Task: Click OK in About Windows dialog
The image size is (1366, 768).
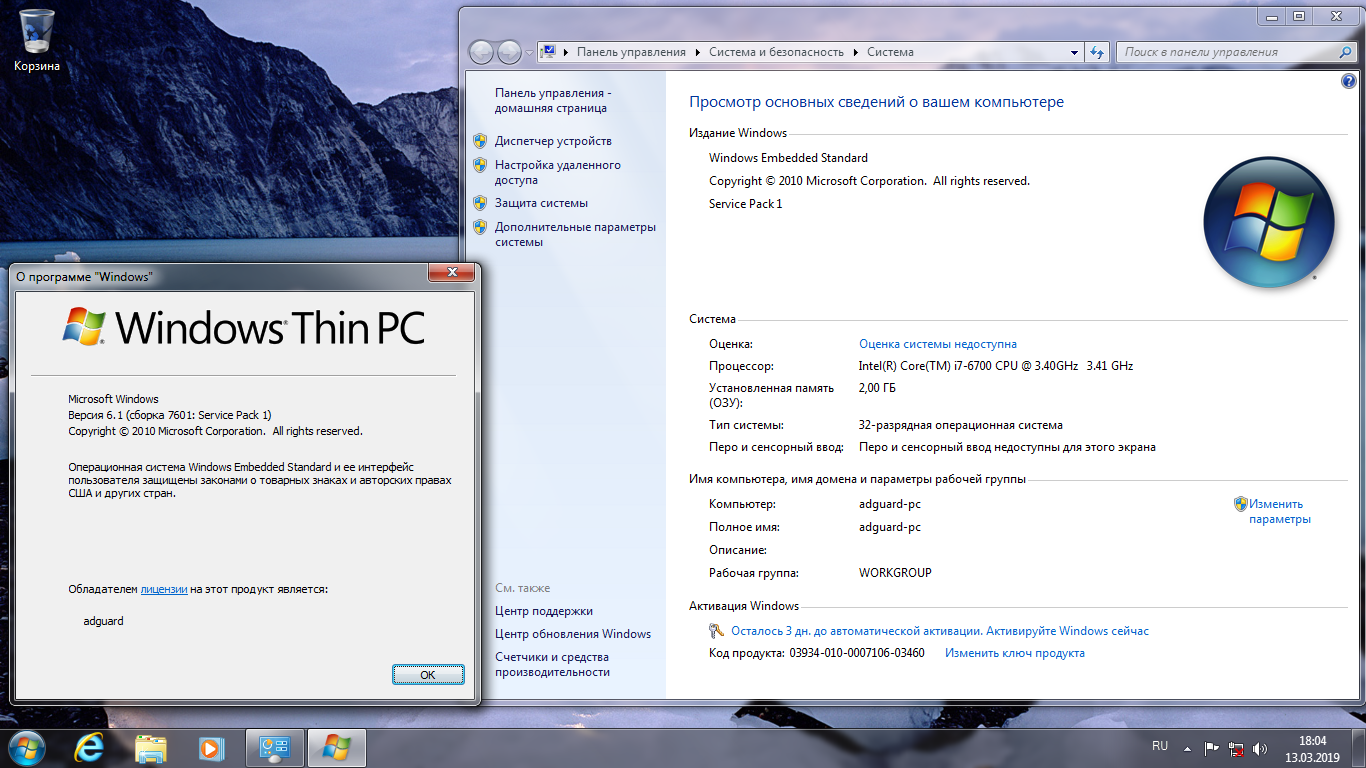Action: pyautogui.click(x=428, y=675)
